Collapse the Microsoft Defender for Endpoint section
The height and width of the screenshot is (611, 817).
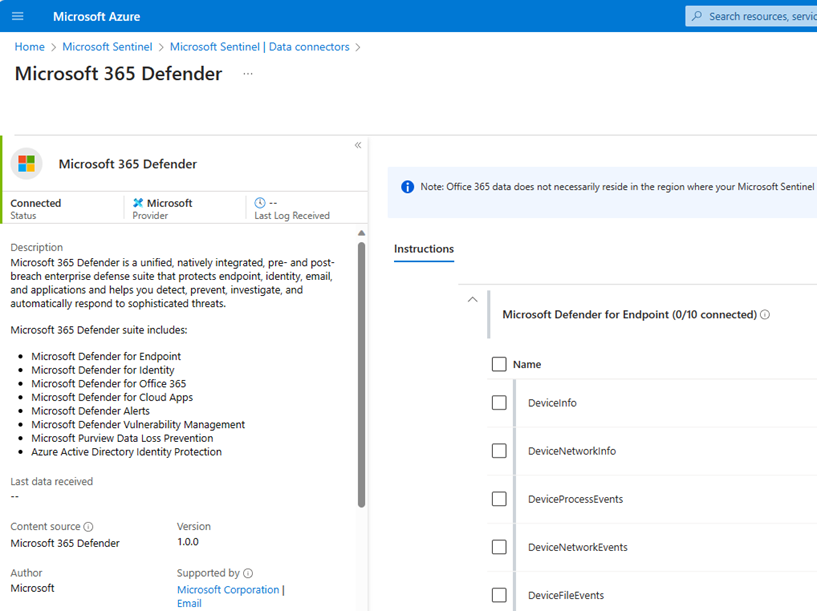pos(473,300)
